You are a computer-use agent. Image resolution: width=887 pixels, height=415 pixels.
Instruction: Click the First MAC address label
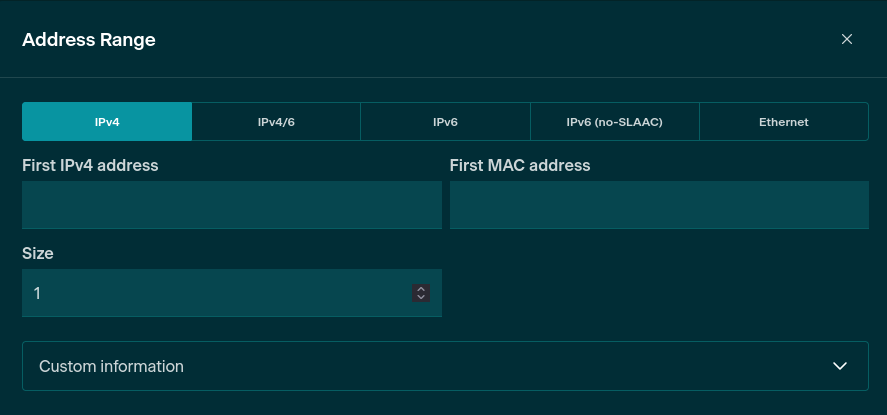[x=520, y=165]
